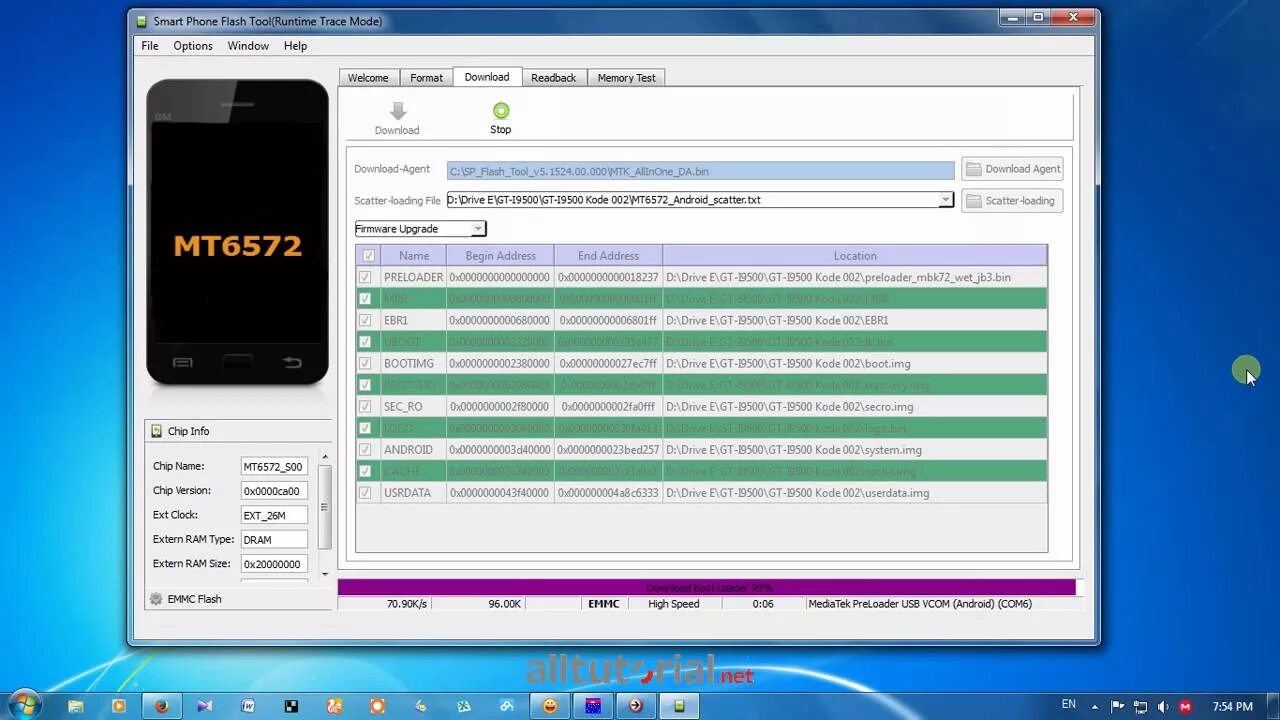The width and height of the screenshot is (1280, 720).
Task: Open the Window menu
Action: point(248,46)
